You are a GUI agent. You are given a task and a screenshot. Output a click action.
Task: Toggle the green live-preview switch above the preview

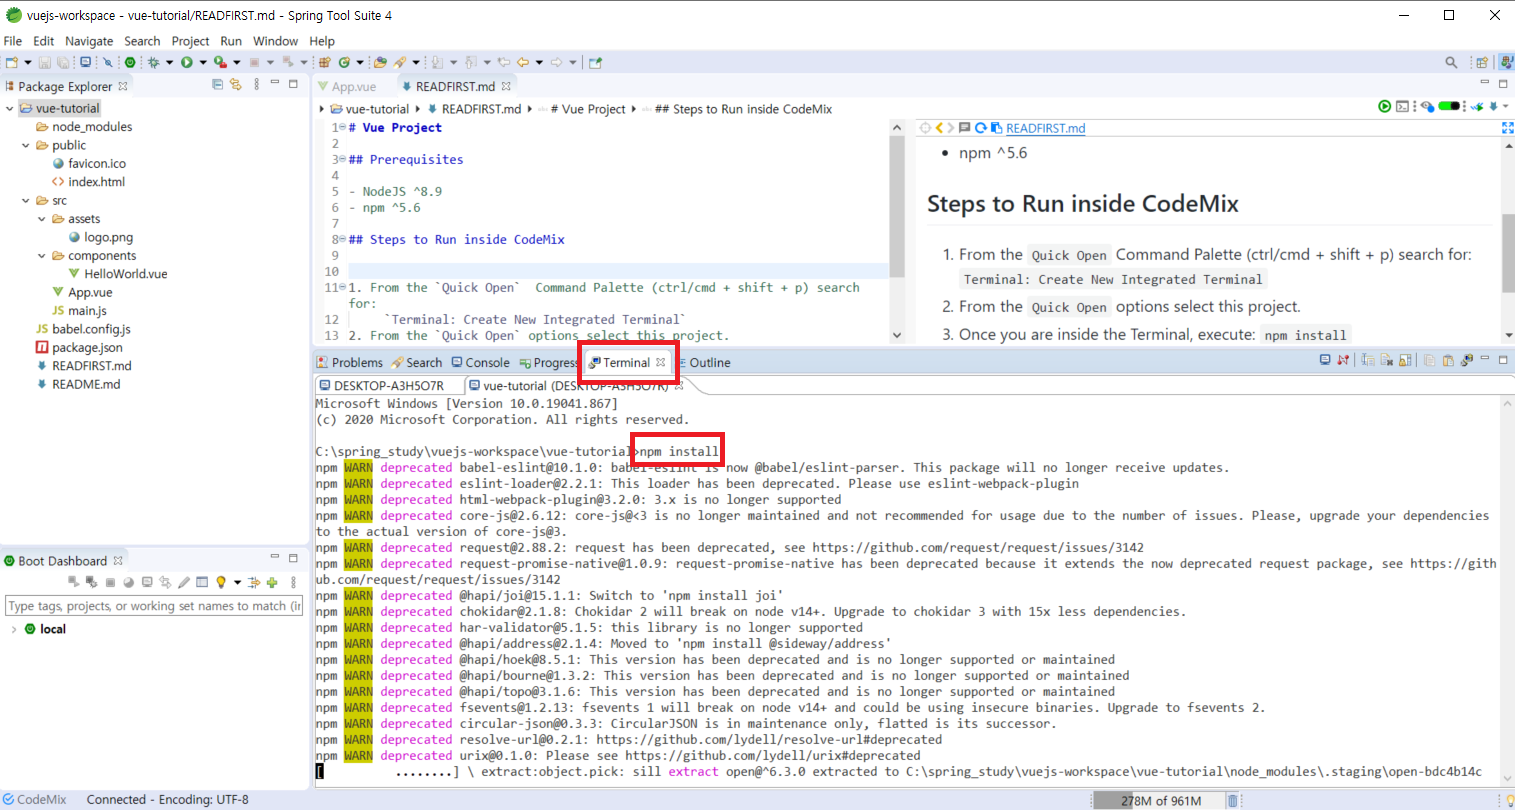tap(1448, 106)
